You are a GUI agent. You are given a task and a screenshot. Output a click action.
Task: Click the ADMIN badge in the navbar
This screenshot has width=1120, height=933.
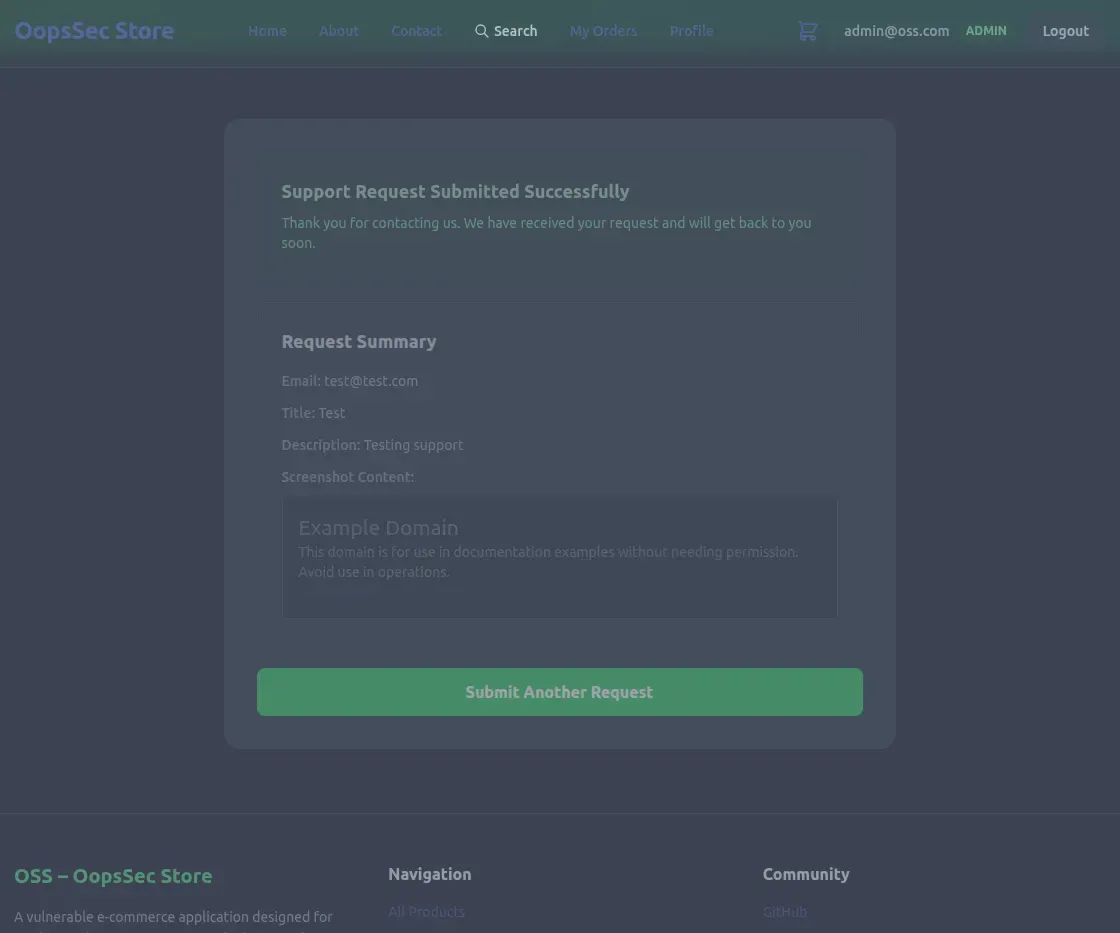(986, 31)
